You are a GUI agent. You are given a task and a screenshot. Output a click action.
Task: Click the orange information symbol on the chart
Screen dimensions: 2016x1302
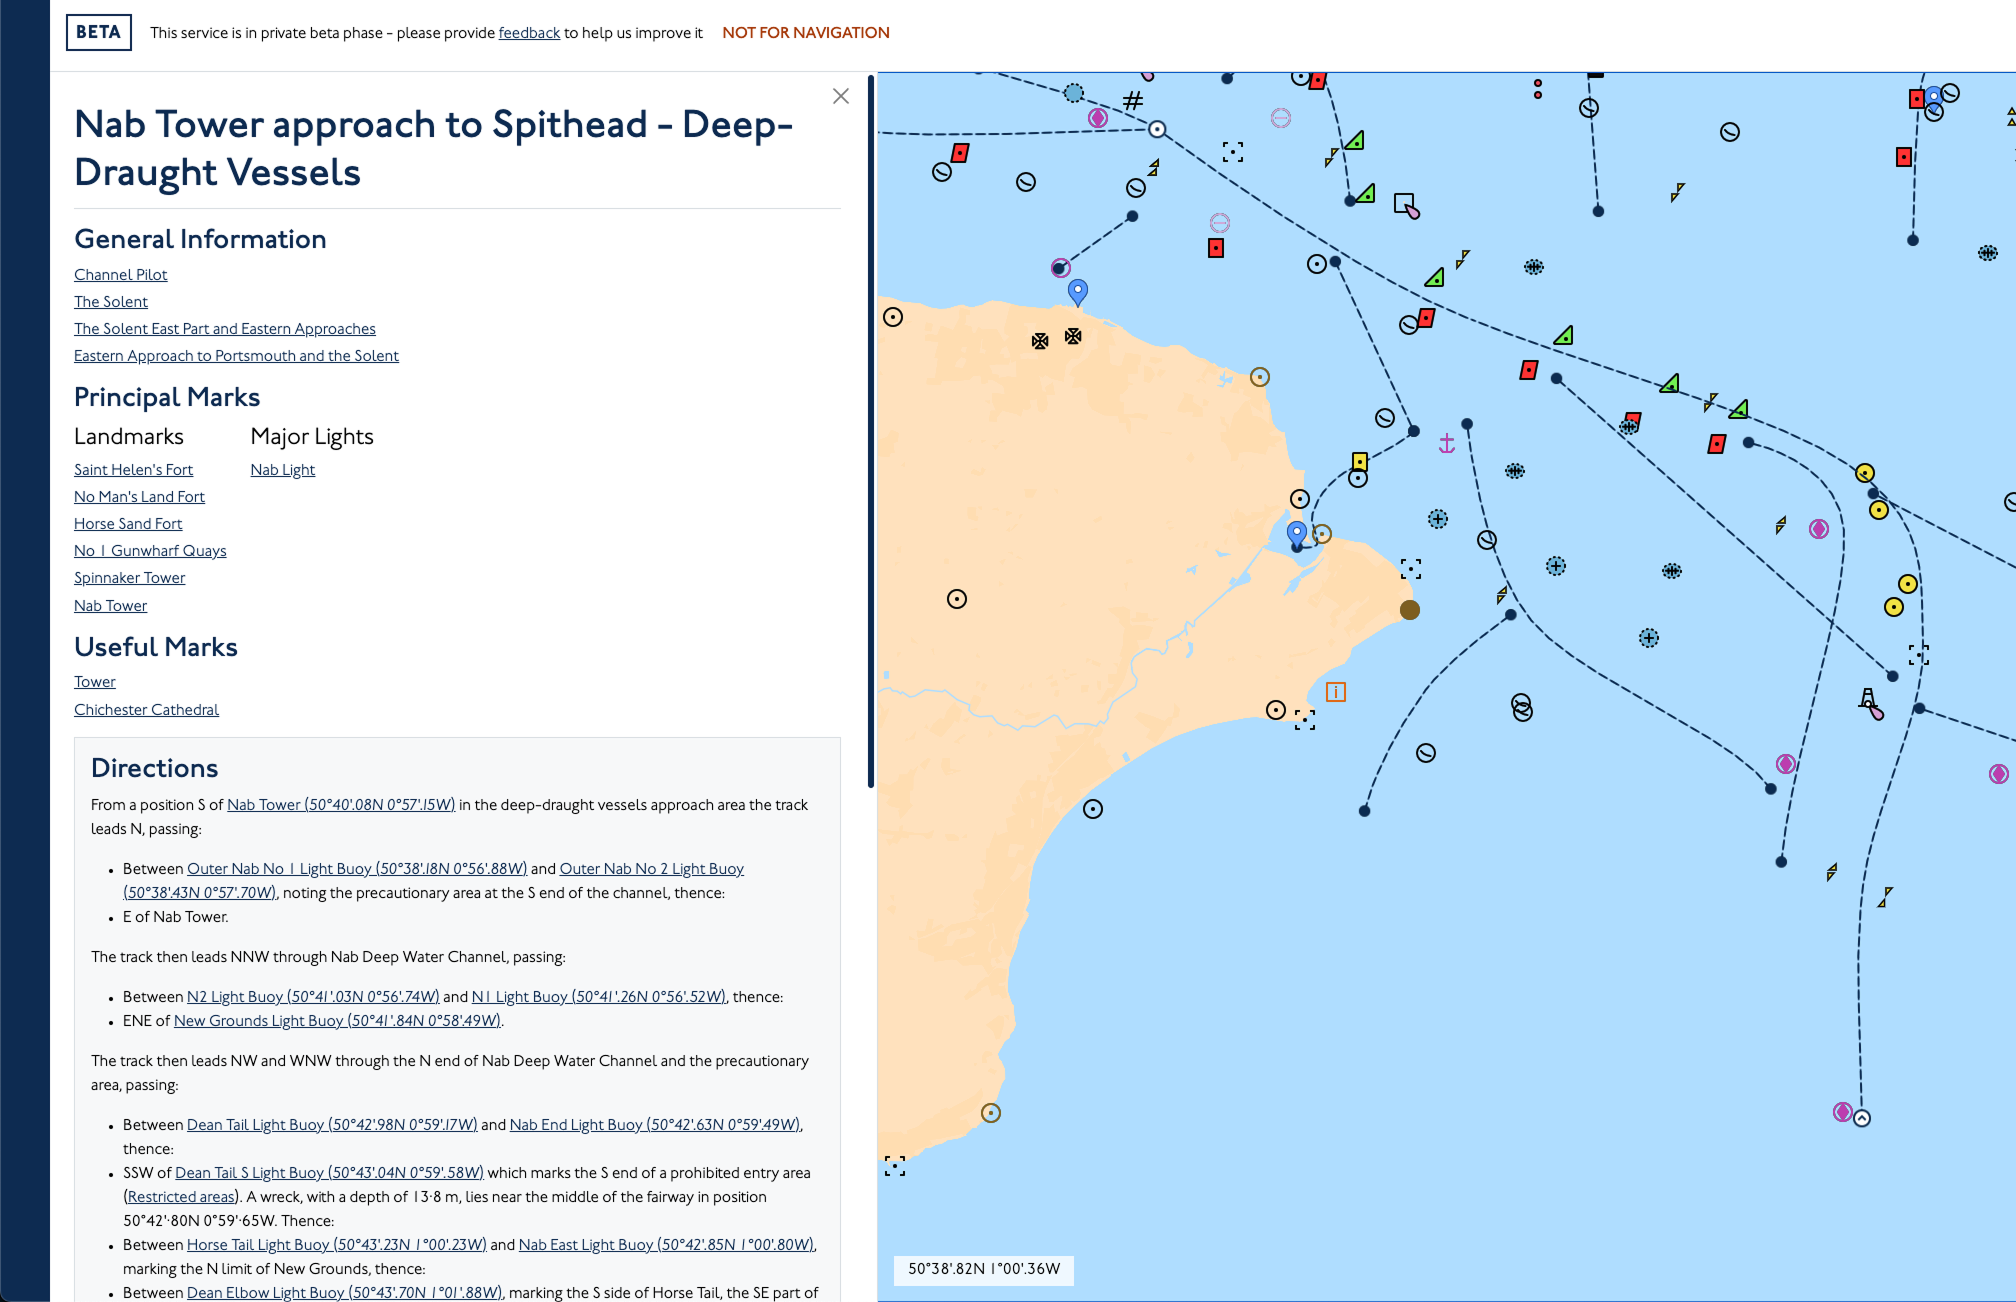click(1336, 692)
